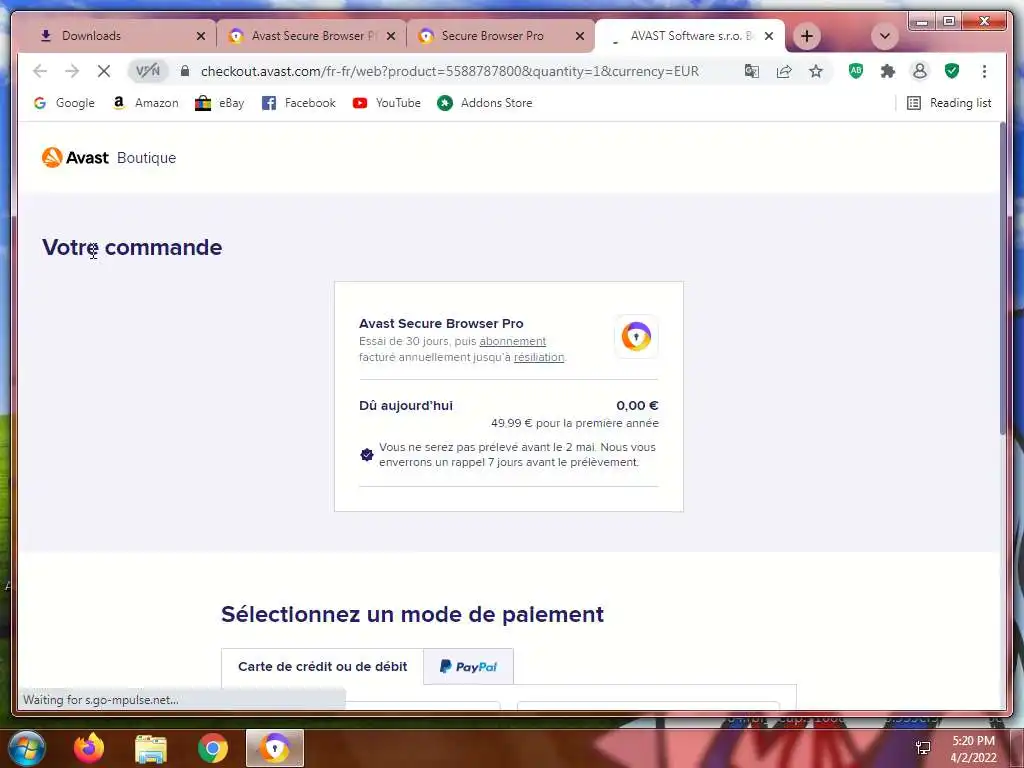Open the Facebook bookmark
This screenshot has height=768, width=1024.
(x=298, y=103)
